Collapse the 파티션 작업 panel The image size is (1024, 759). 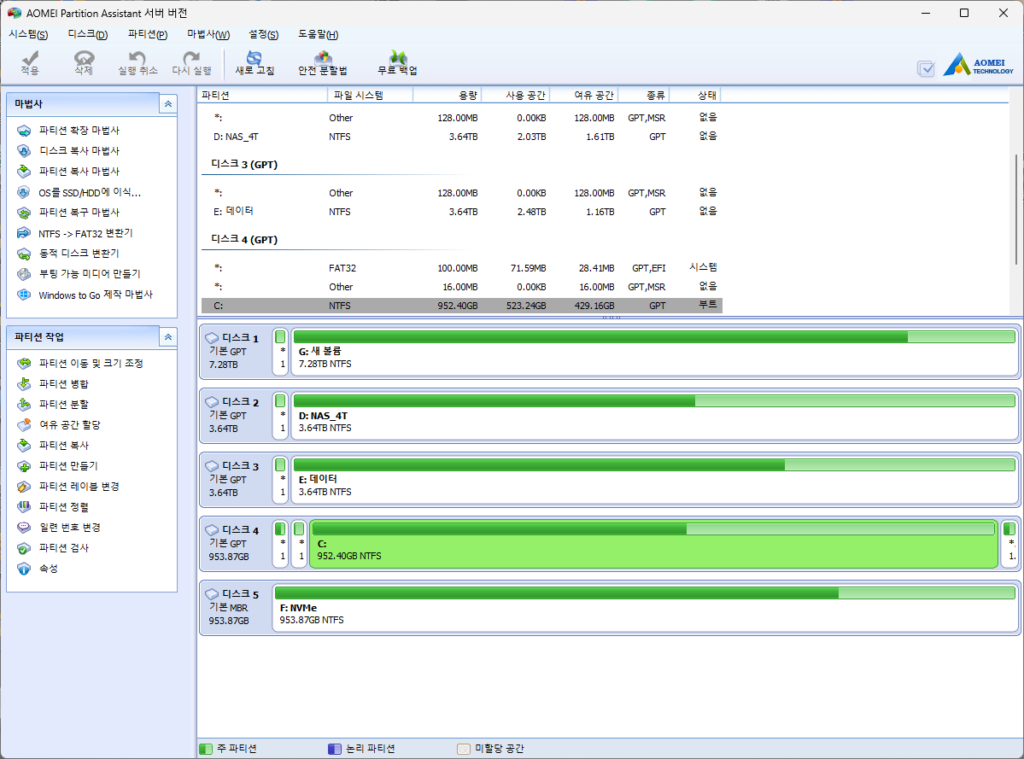(x=169, y=337)
